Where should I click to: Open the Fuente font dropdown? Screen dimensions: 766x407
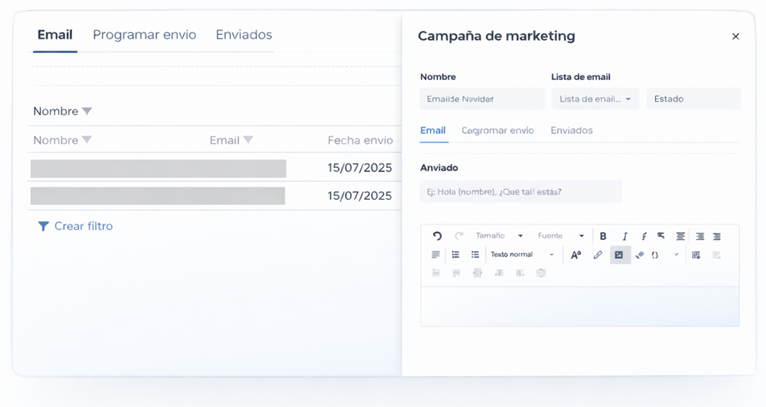[x=561, y=236]
